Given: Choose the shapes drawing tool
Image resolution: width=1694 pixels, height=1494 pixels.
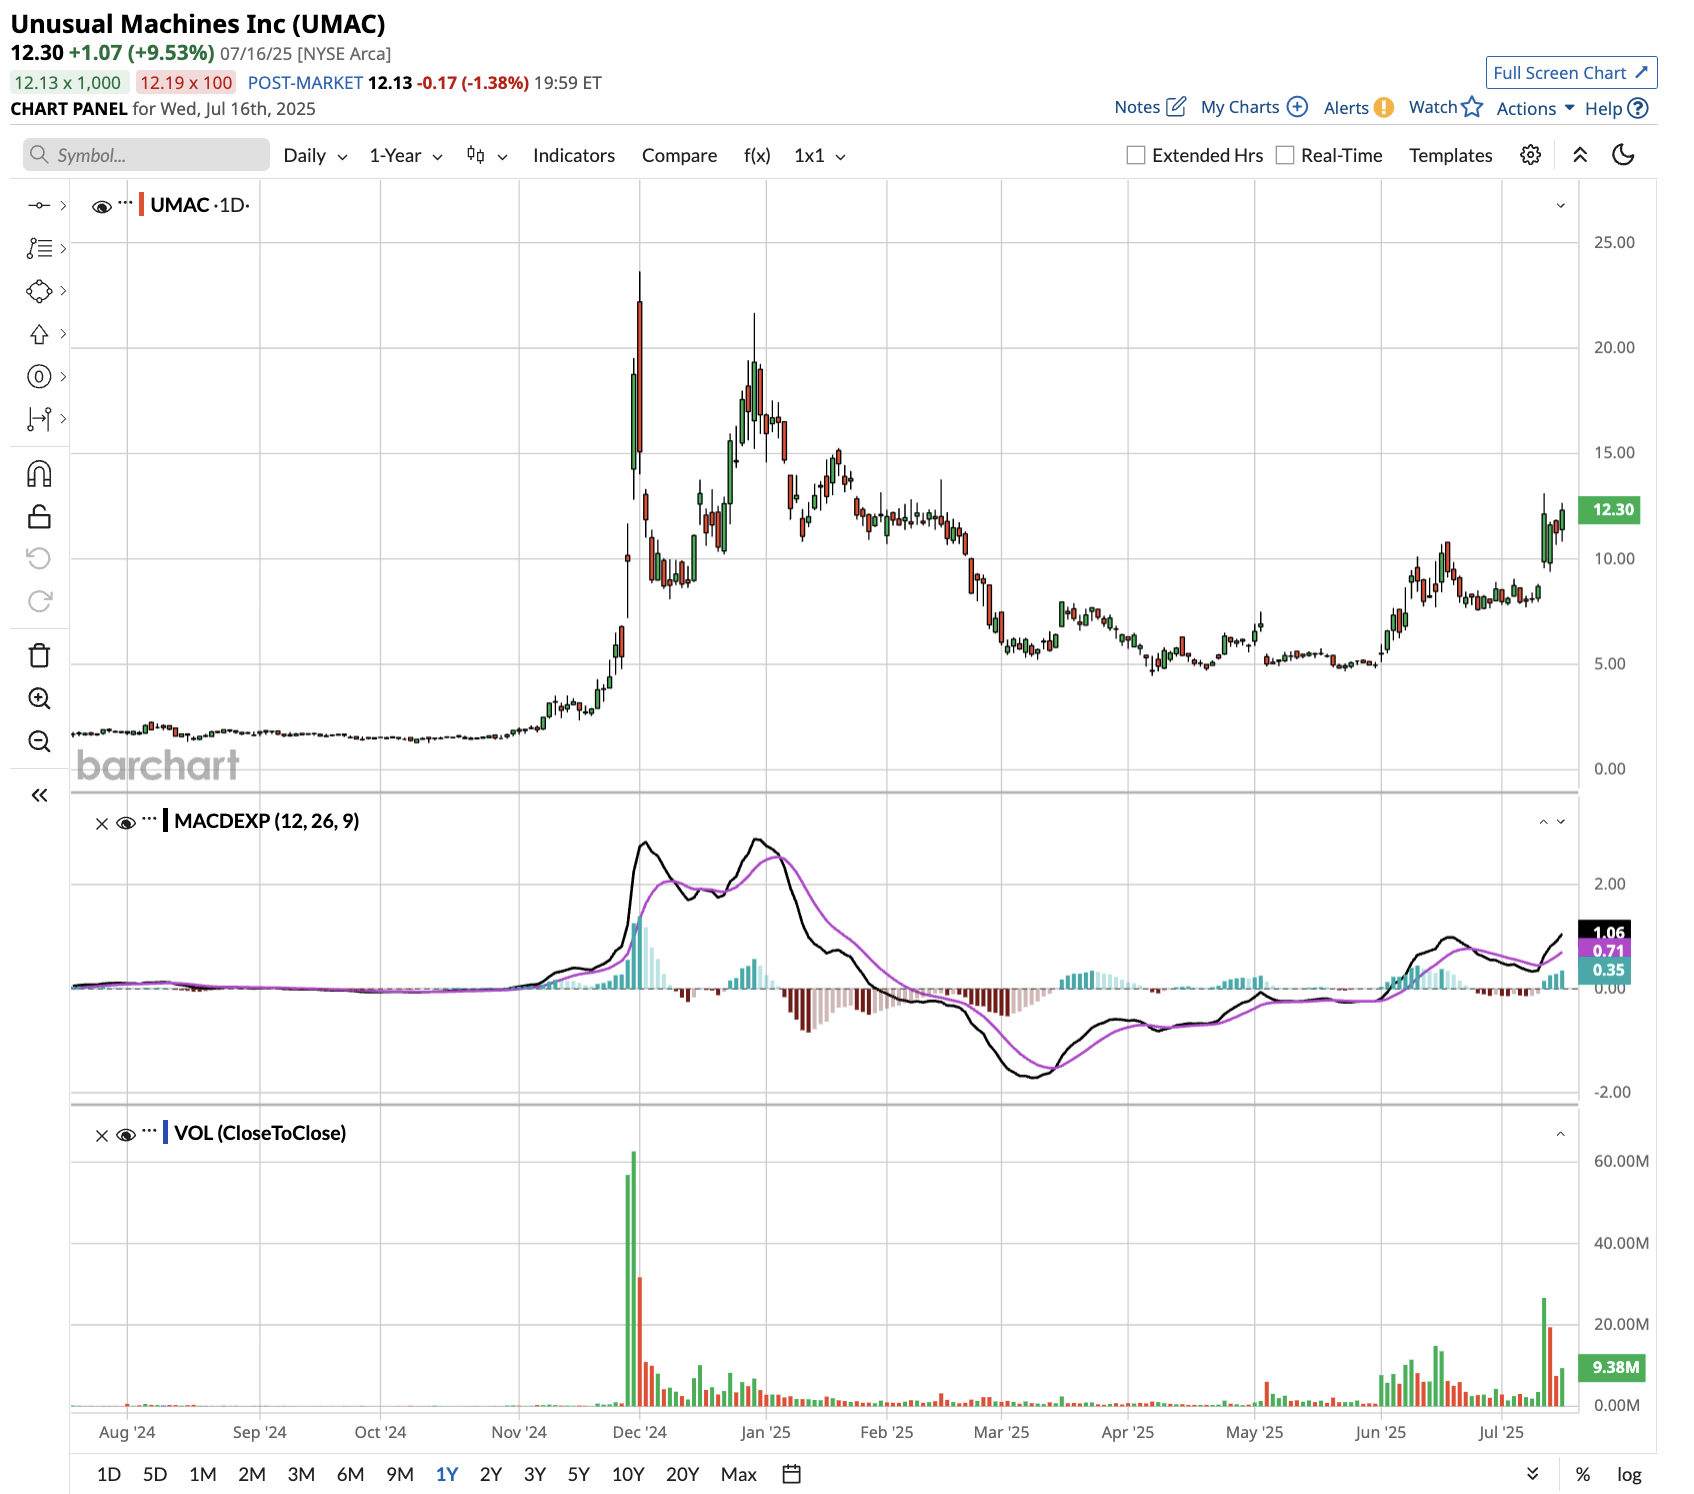Looking at the screenshot, I should pyautogui.click(x=39, y=291).
